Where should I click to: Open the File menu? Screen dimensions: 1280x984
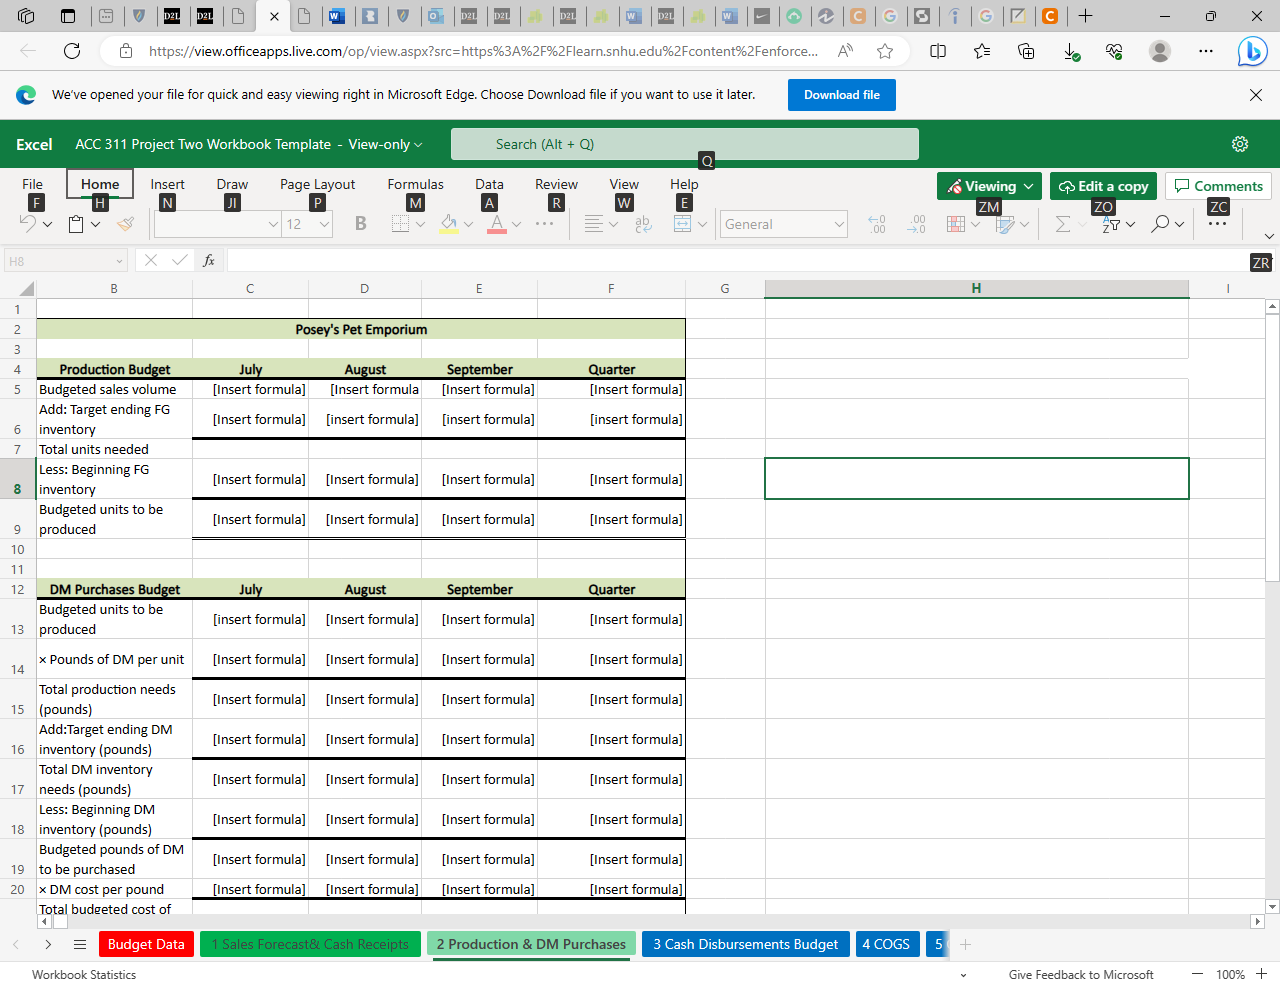click(32, 184)
